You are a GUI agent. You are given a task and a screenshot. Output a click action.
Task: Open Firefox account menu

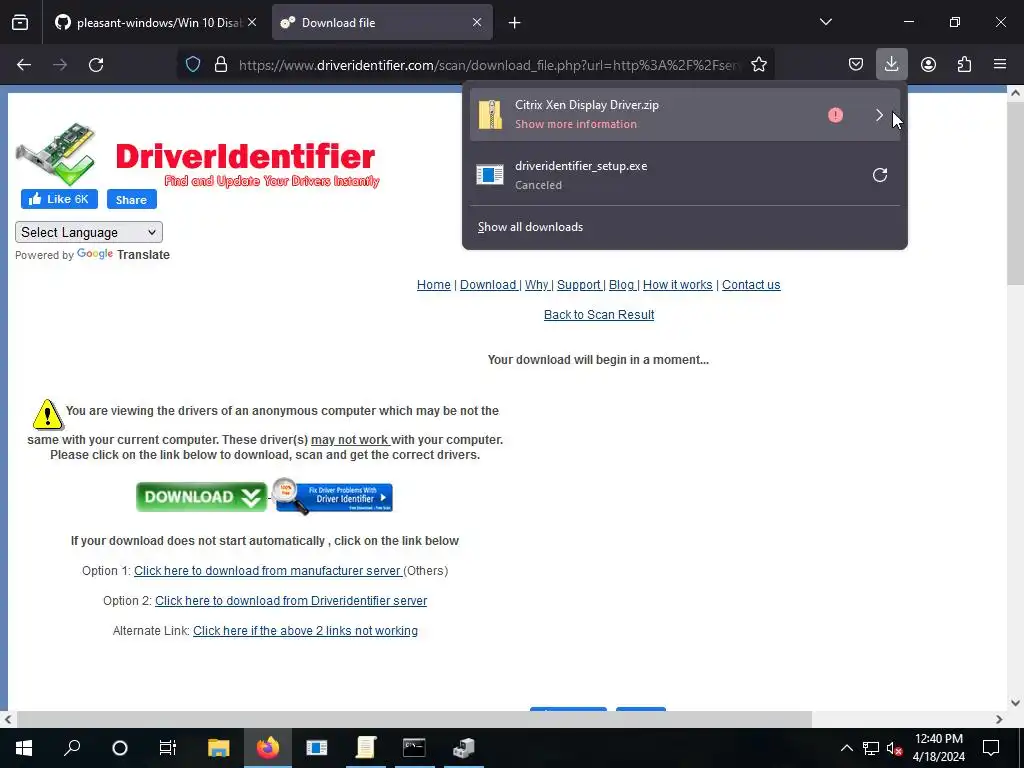click(928, 65)
